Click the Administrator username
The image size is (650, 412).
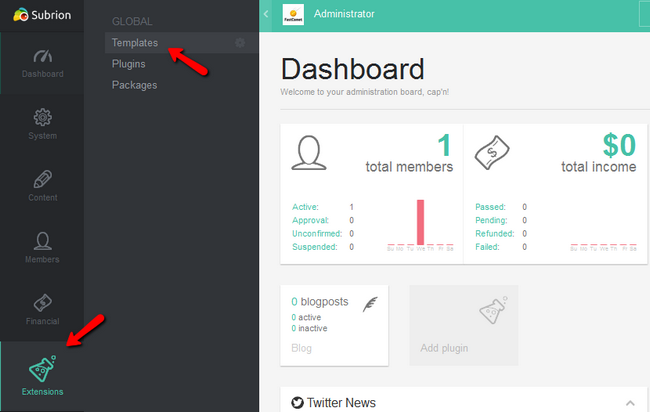tap(344, 14)
